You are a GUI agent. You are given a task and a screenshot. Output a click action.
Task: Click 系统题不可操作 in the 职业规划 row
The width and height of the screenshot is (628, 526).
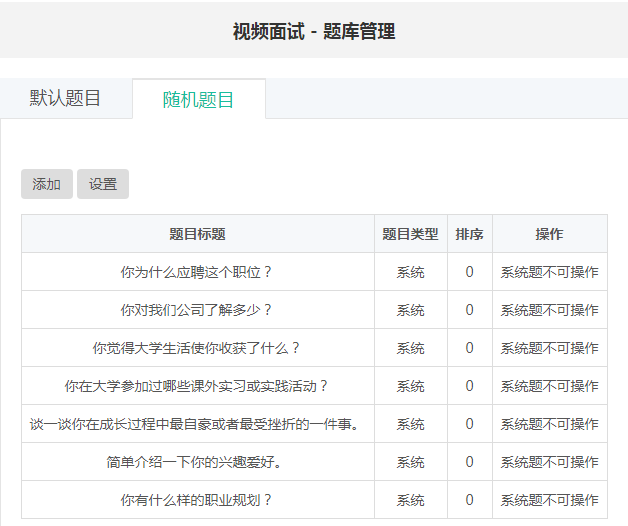[549, 500]
